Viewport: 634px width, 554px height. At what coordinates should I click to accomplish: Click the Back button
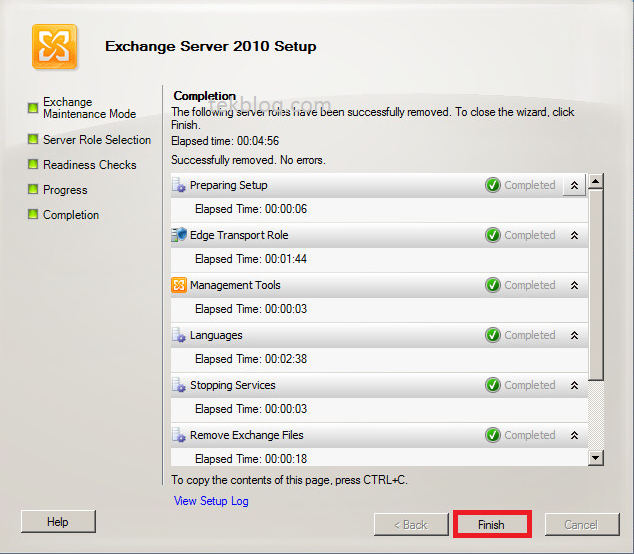411,524
